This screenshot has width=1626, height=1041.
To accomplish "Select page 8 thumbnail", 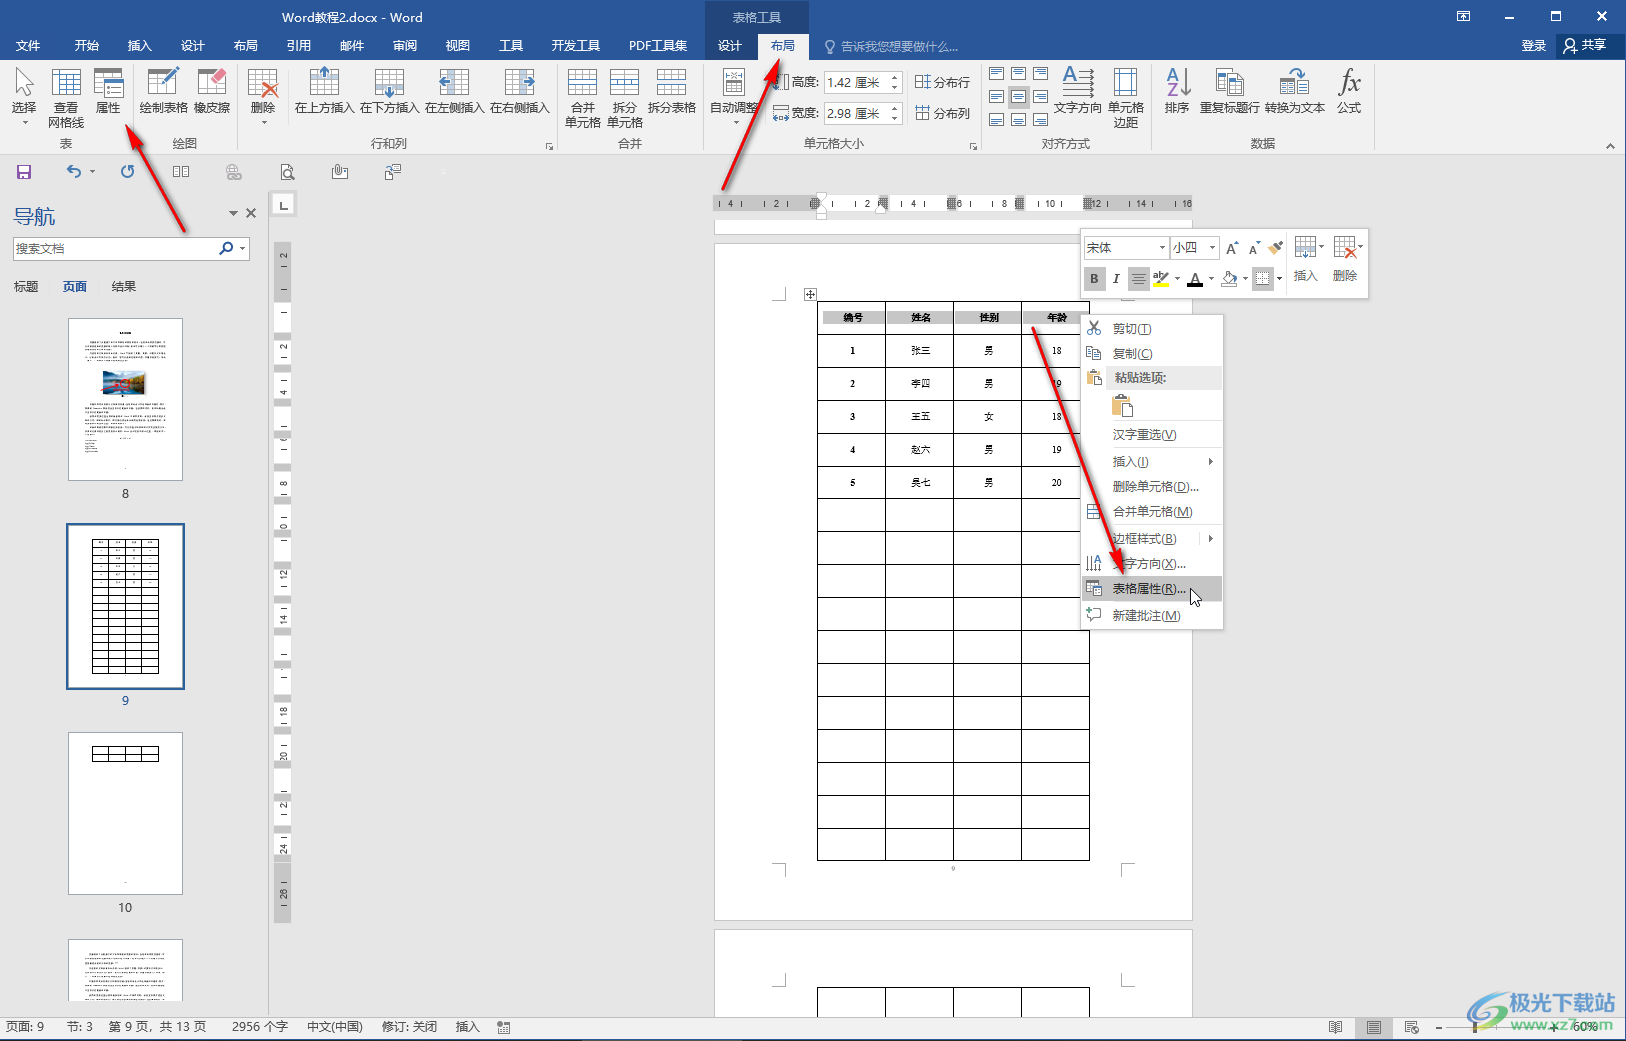I will pos(125,399).
